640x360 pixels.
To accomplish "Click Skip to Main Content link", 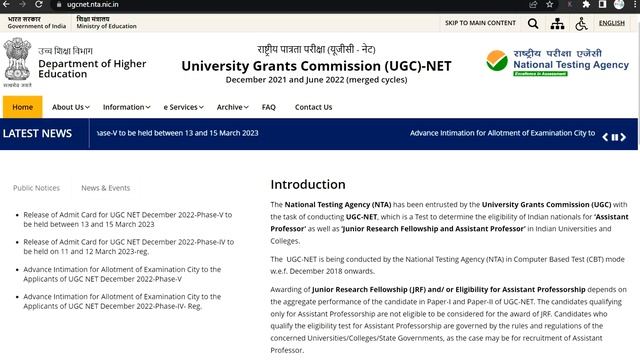I will pyautogui.click(x=480, y=23).
